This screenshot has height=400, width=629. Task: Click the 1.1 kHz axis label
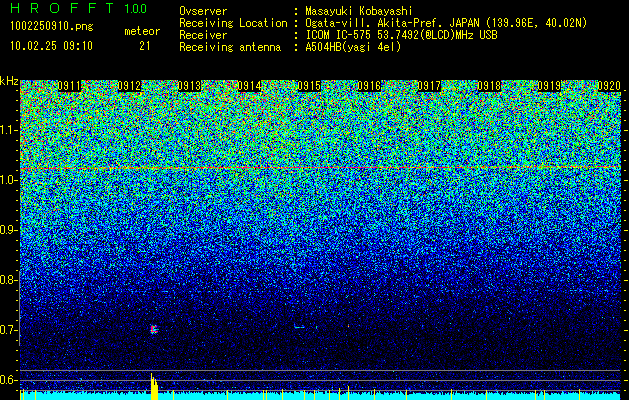click(x=8, y=130)
